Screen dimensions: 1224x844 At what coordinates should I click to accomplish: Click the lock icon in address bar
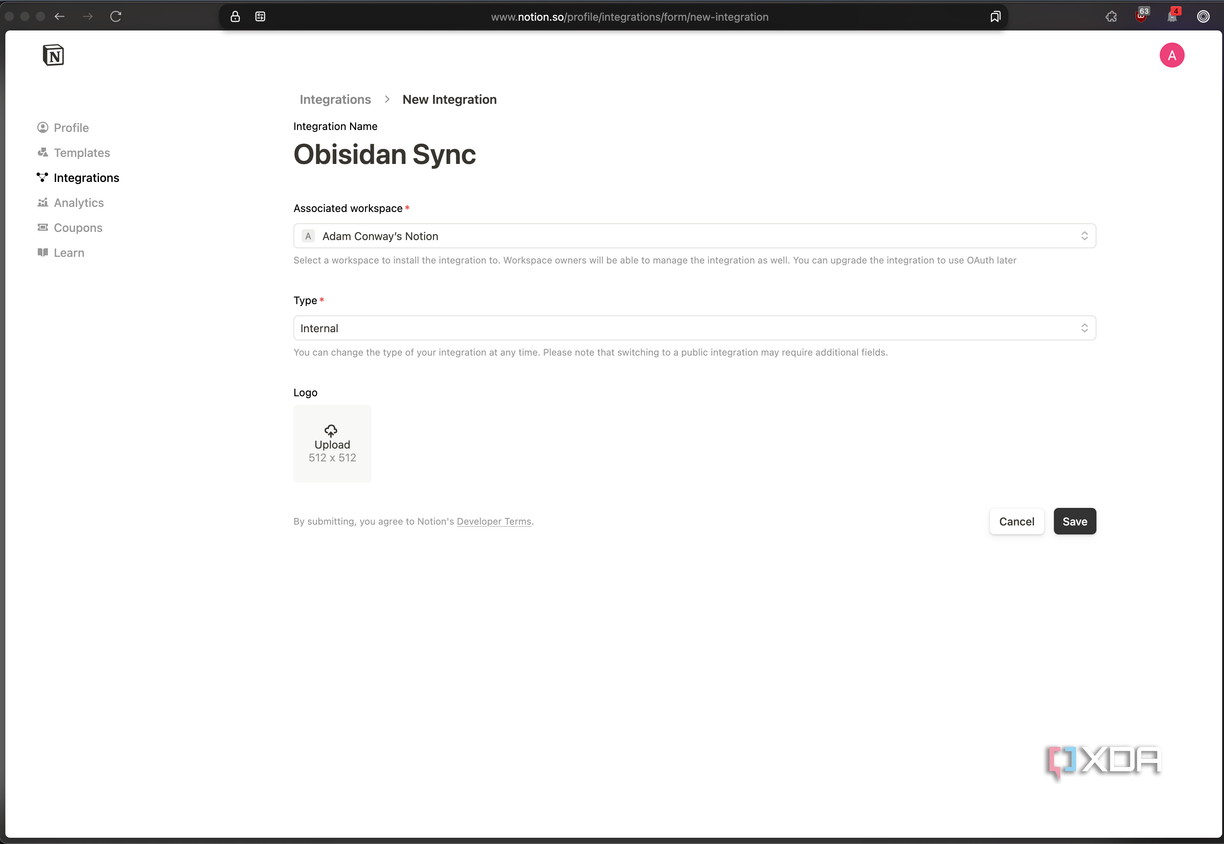tap(235, 17)
